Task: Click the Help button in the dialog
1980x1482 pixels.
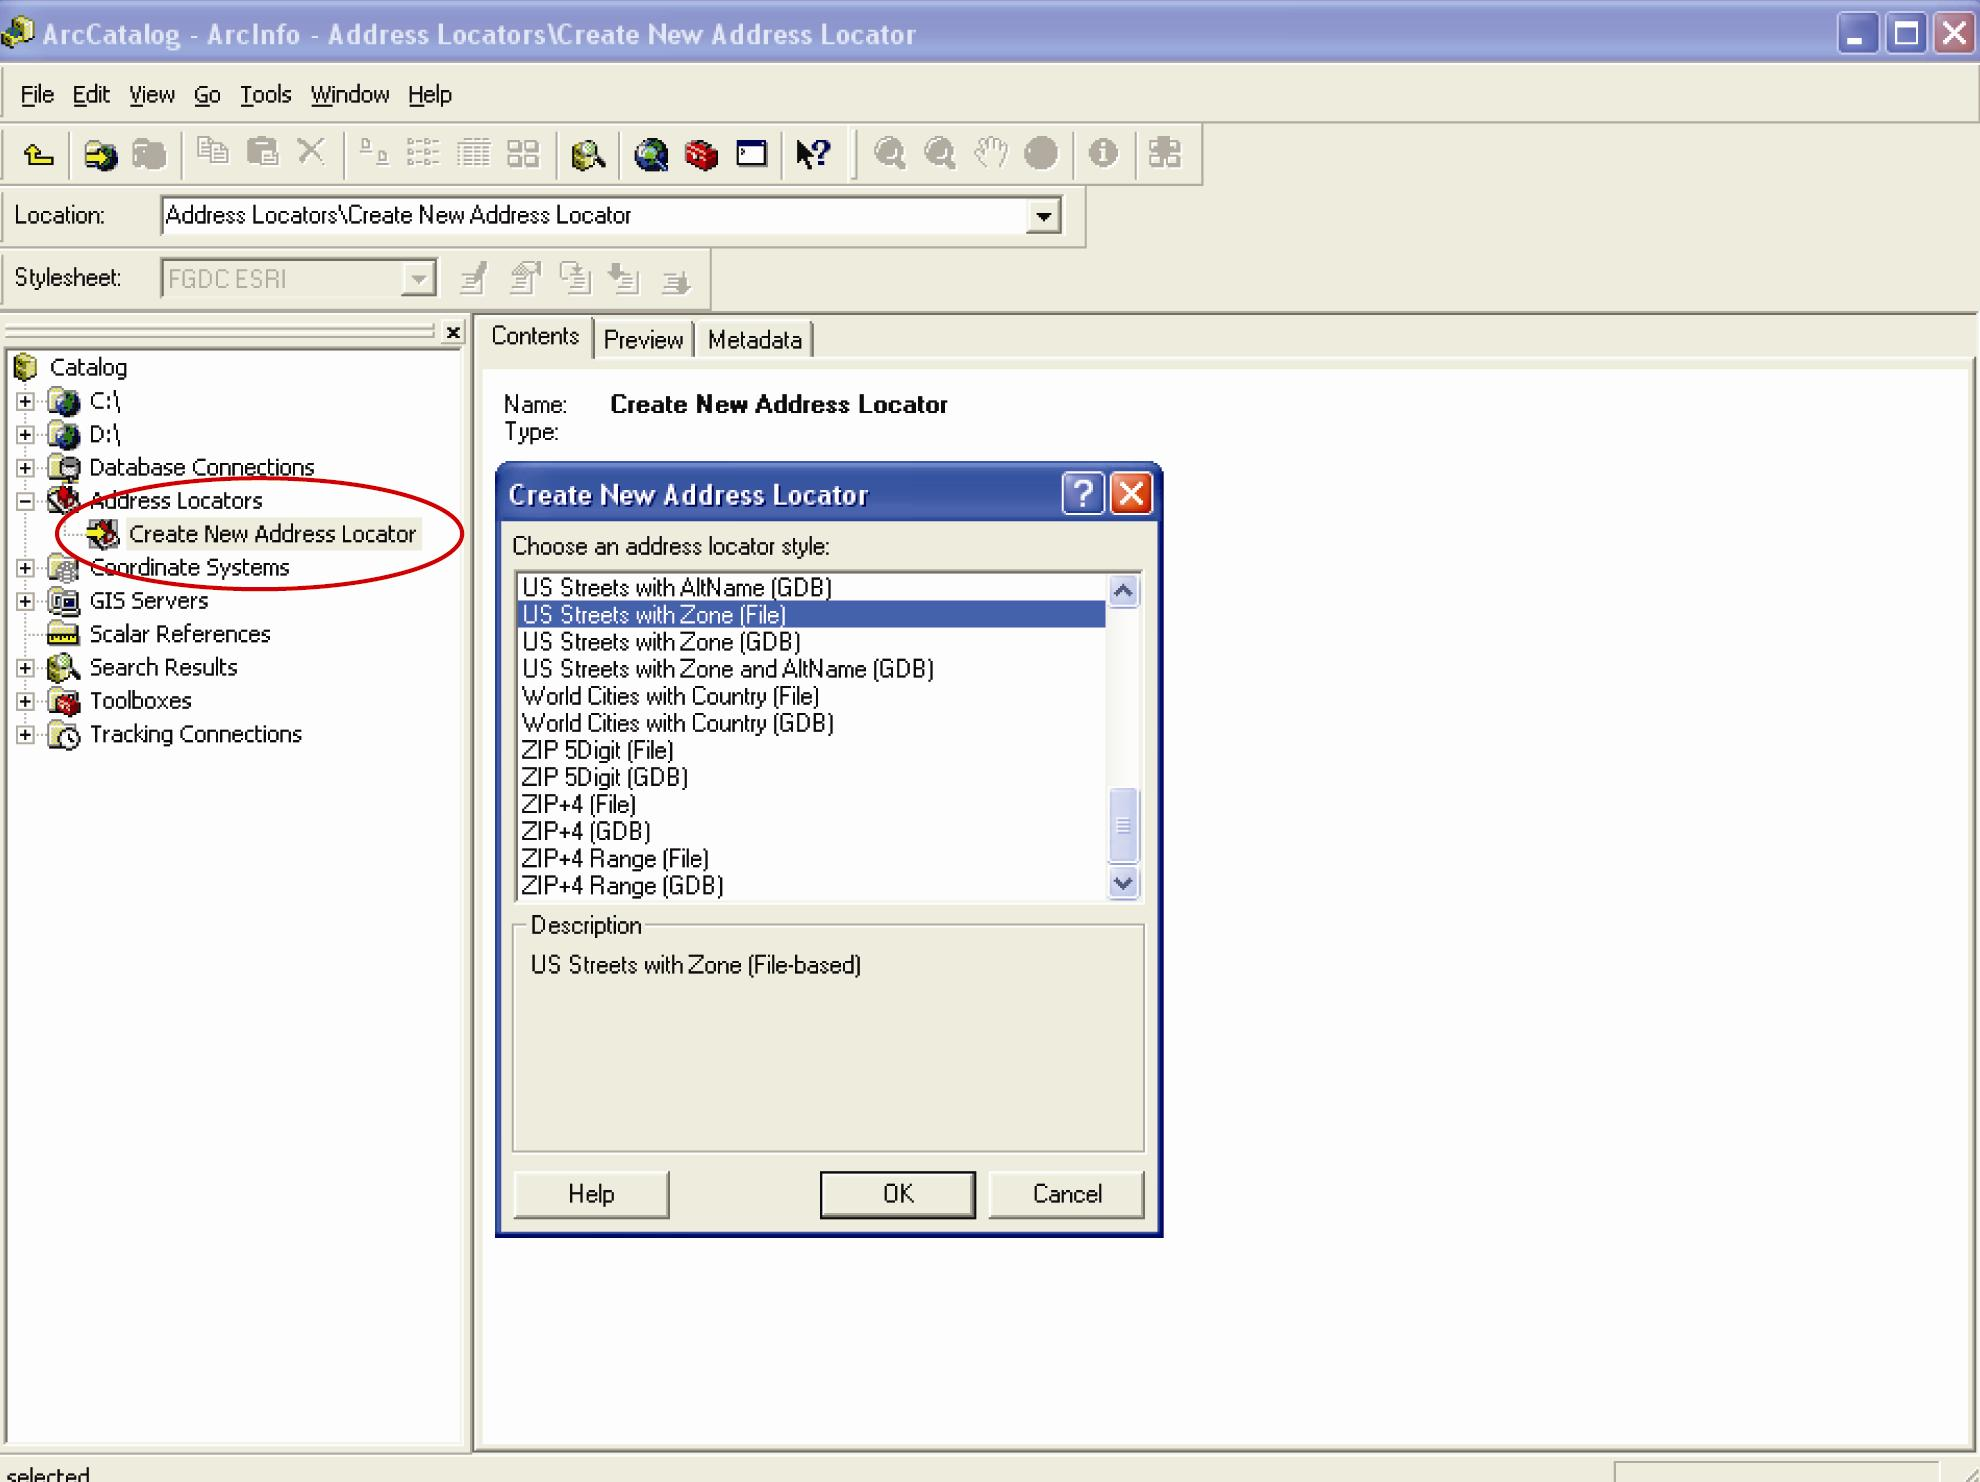Action: 591,1194
